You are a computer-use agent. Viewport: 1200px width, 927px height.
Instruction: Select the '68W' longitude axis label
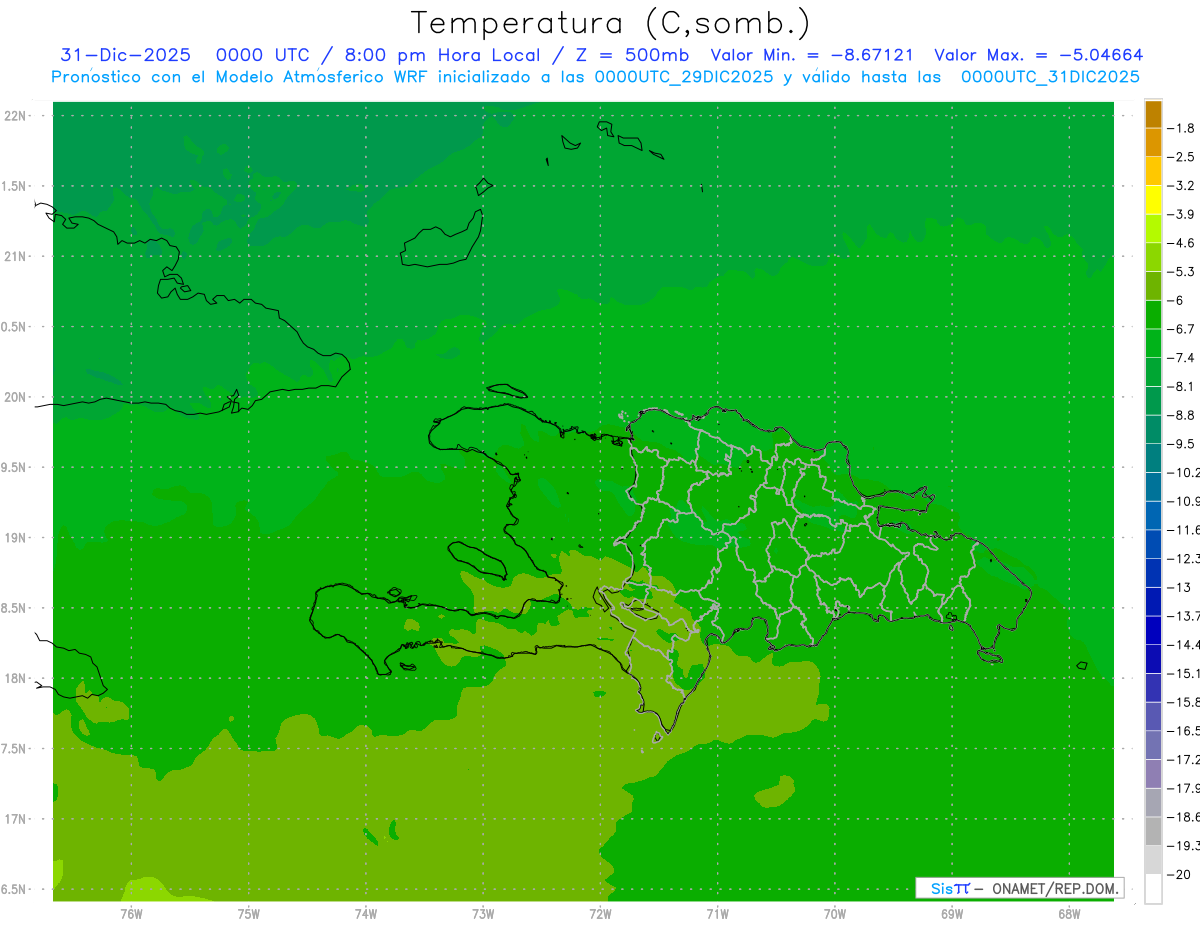point(1069,914)
